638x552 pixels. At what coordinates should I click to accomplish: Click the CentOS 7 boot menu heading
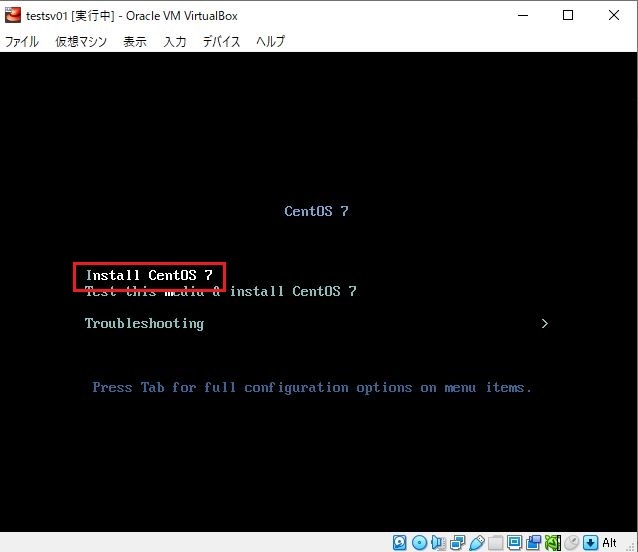pyautogui.click(x=316, y=211)
